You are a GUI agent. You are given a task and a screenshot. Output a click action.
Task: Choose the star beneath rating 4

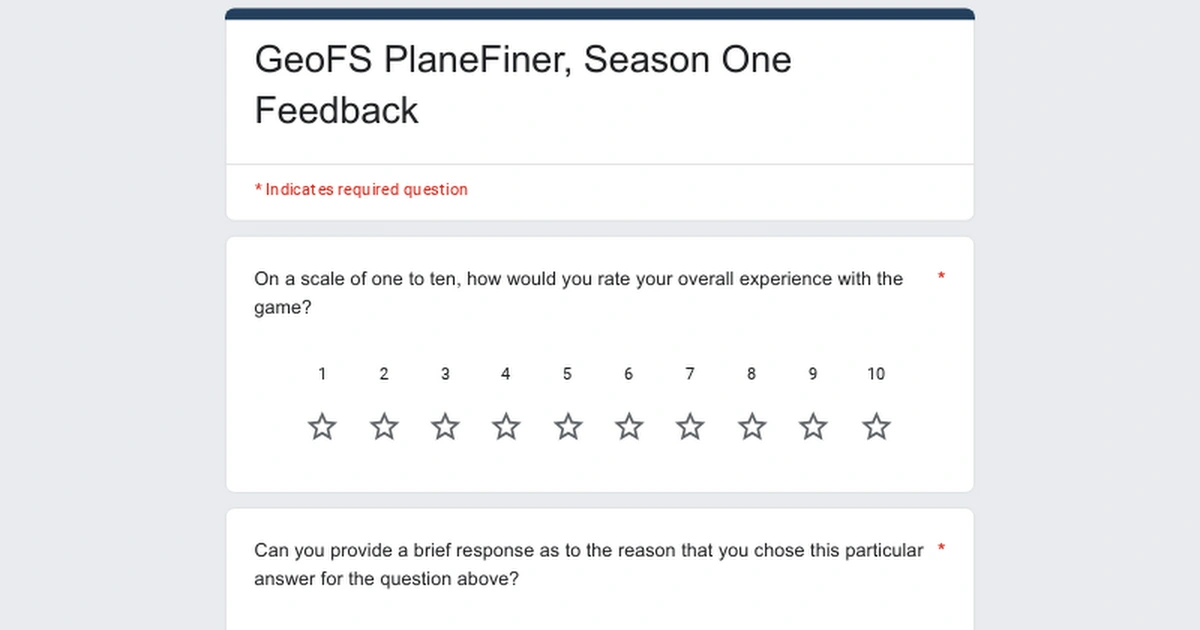pyautogui.click(x=506, y=426)
